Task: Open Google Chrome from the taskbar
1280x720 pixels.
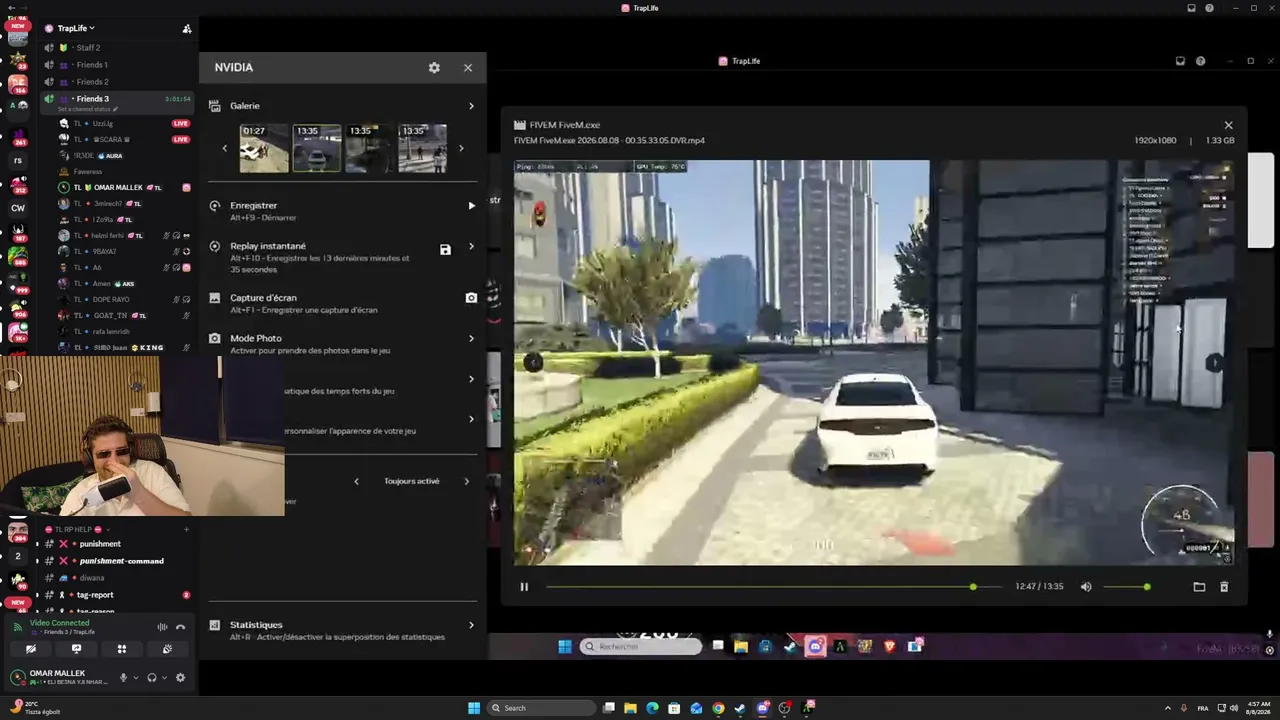Action: 718,708
